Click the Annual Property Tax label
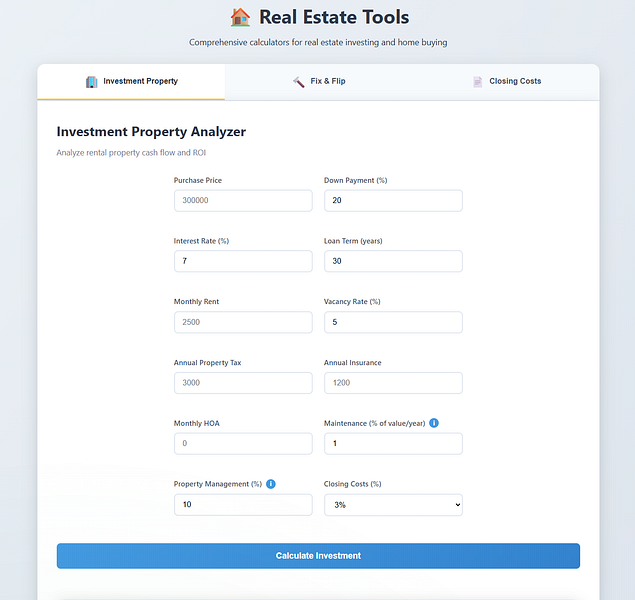 208,363
